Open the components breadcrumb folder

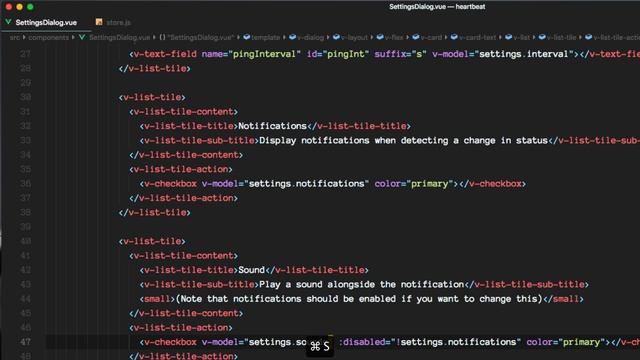tap(49, 38)
